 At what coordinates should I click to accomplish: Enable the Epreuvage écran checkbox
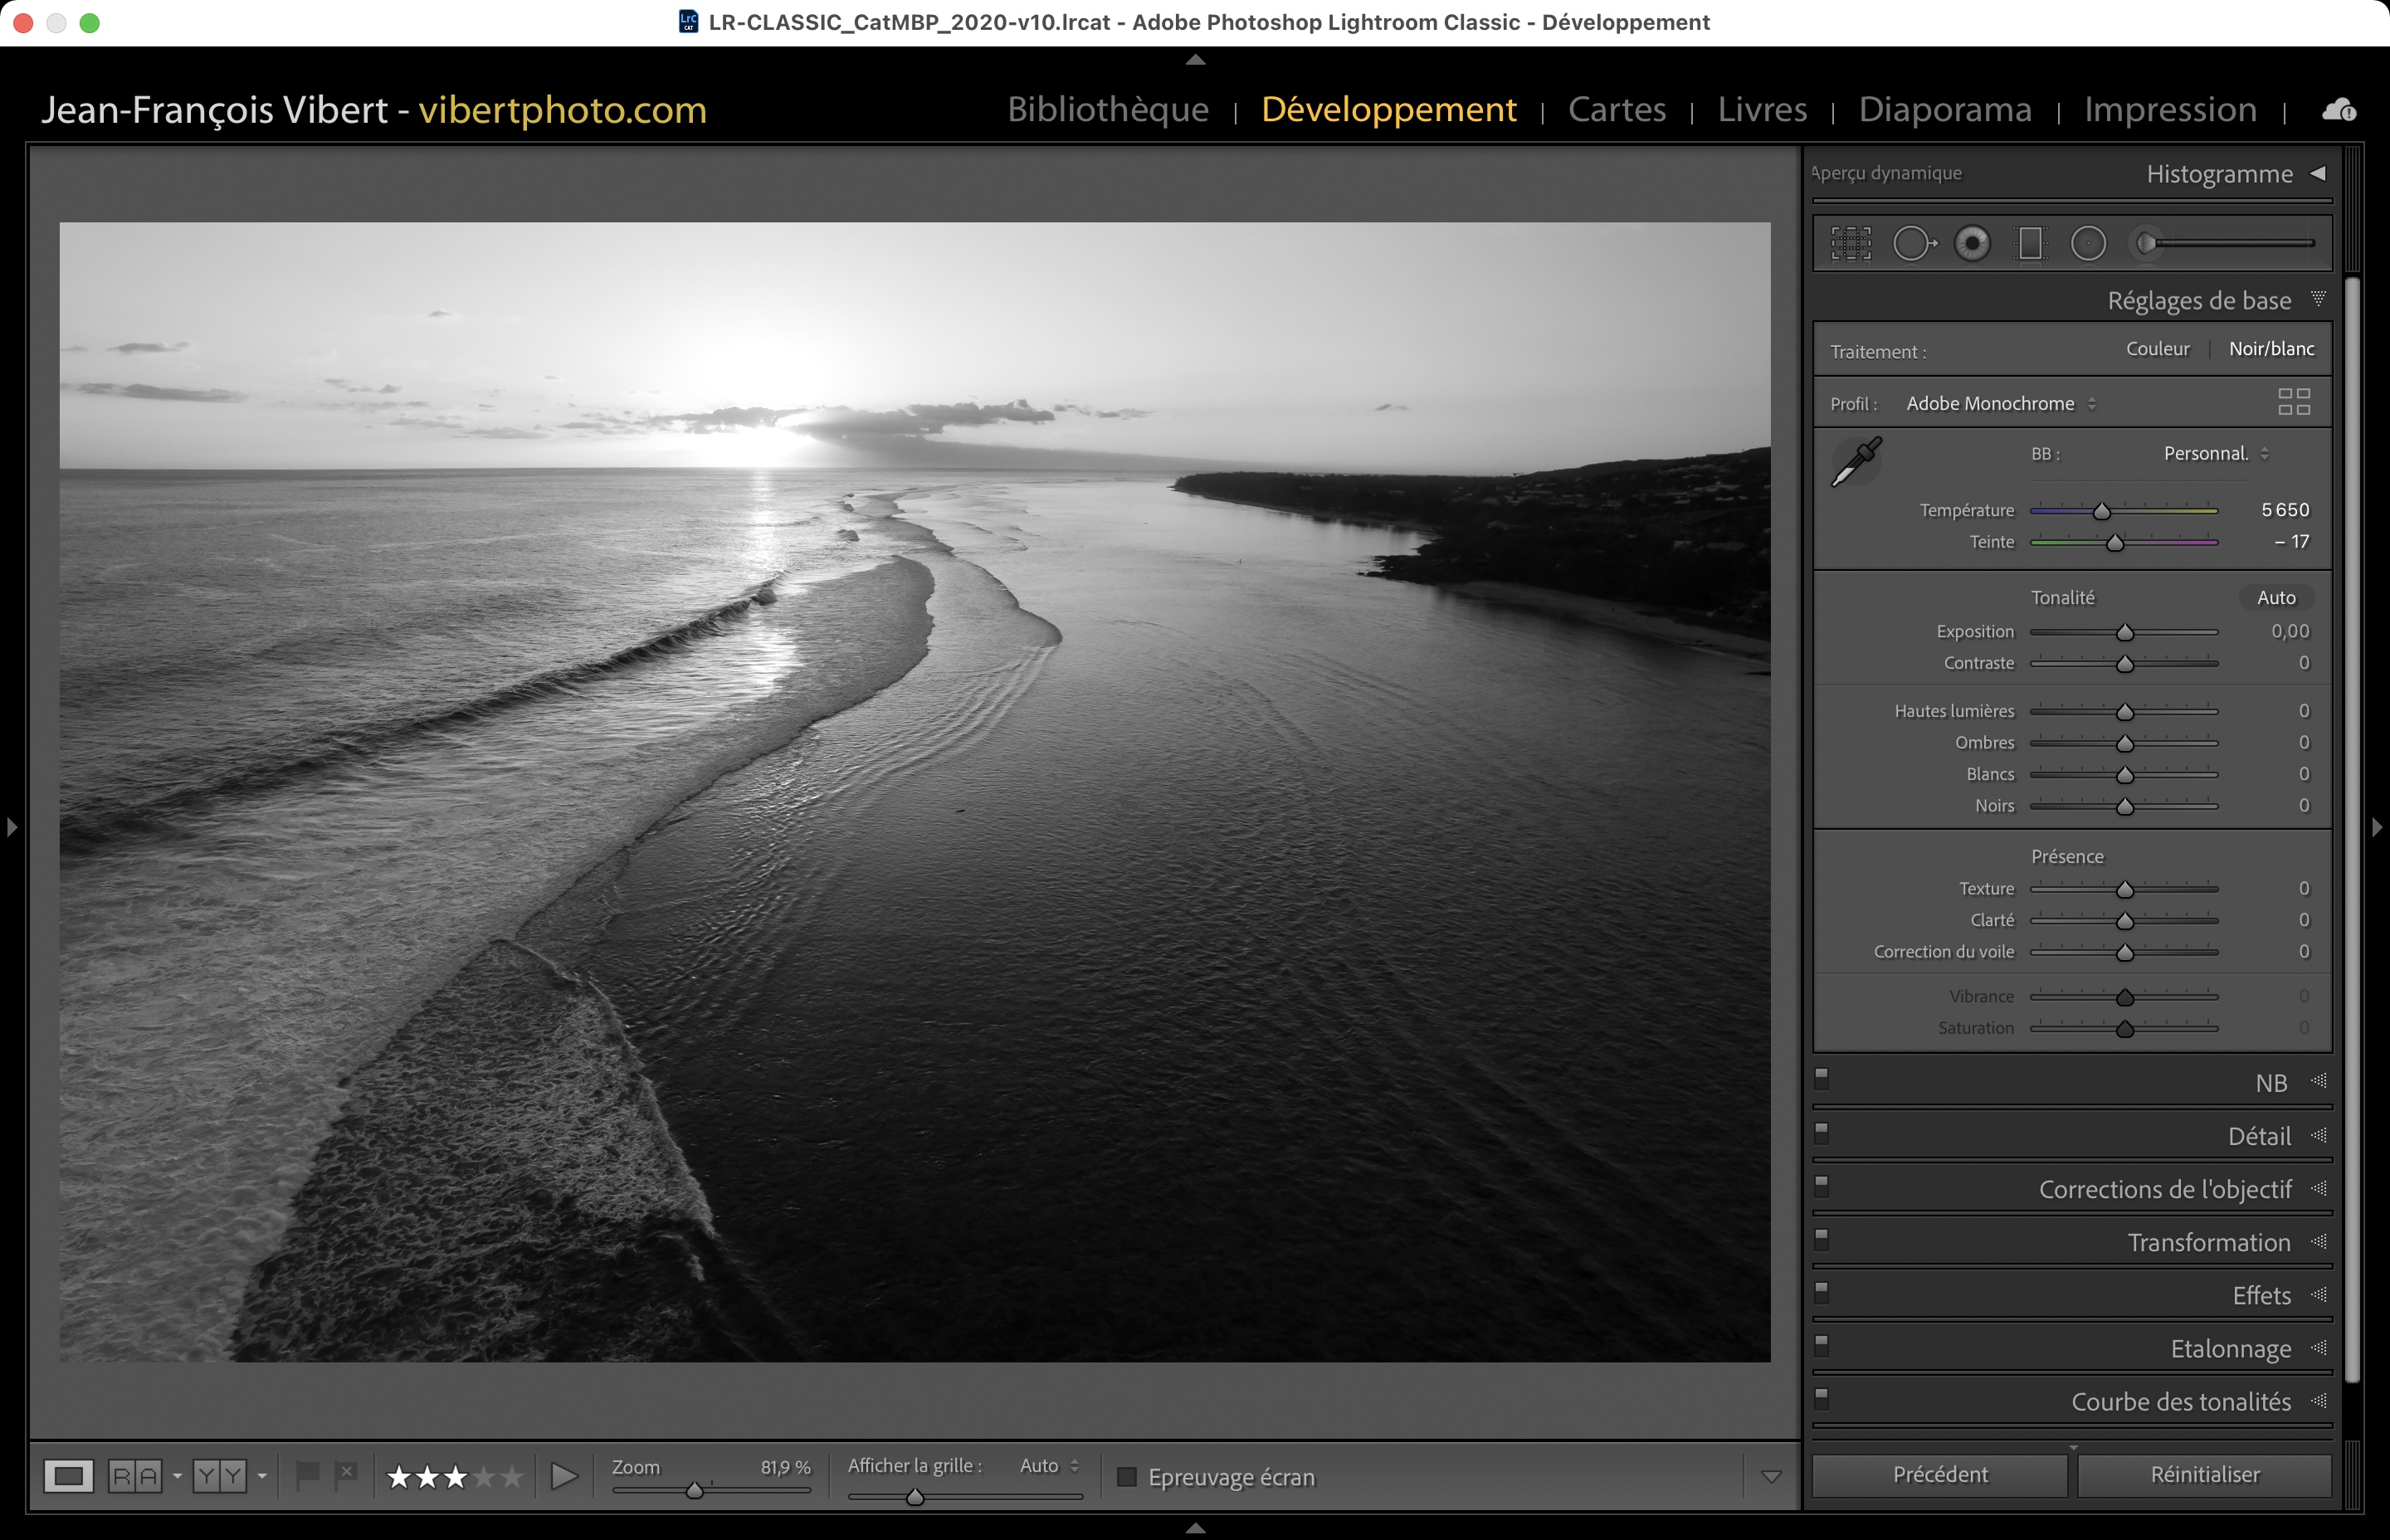click(x=1127, y=1477)
